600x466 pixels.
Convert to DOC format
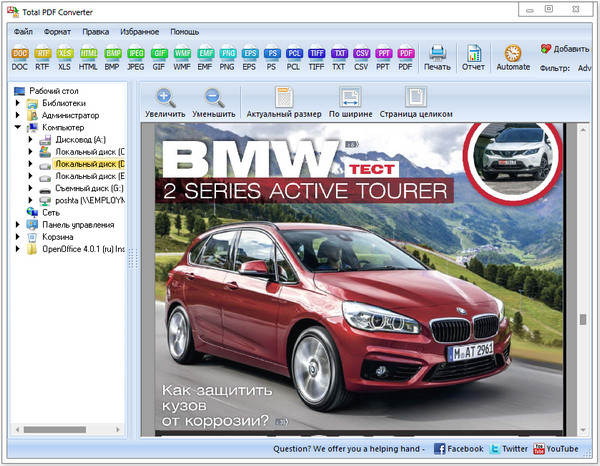[x=20, y=58]
